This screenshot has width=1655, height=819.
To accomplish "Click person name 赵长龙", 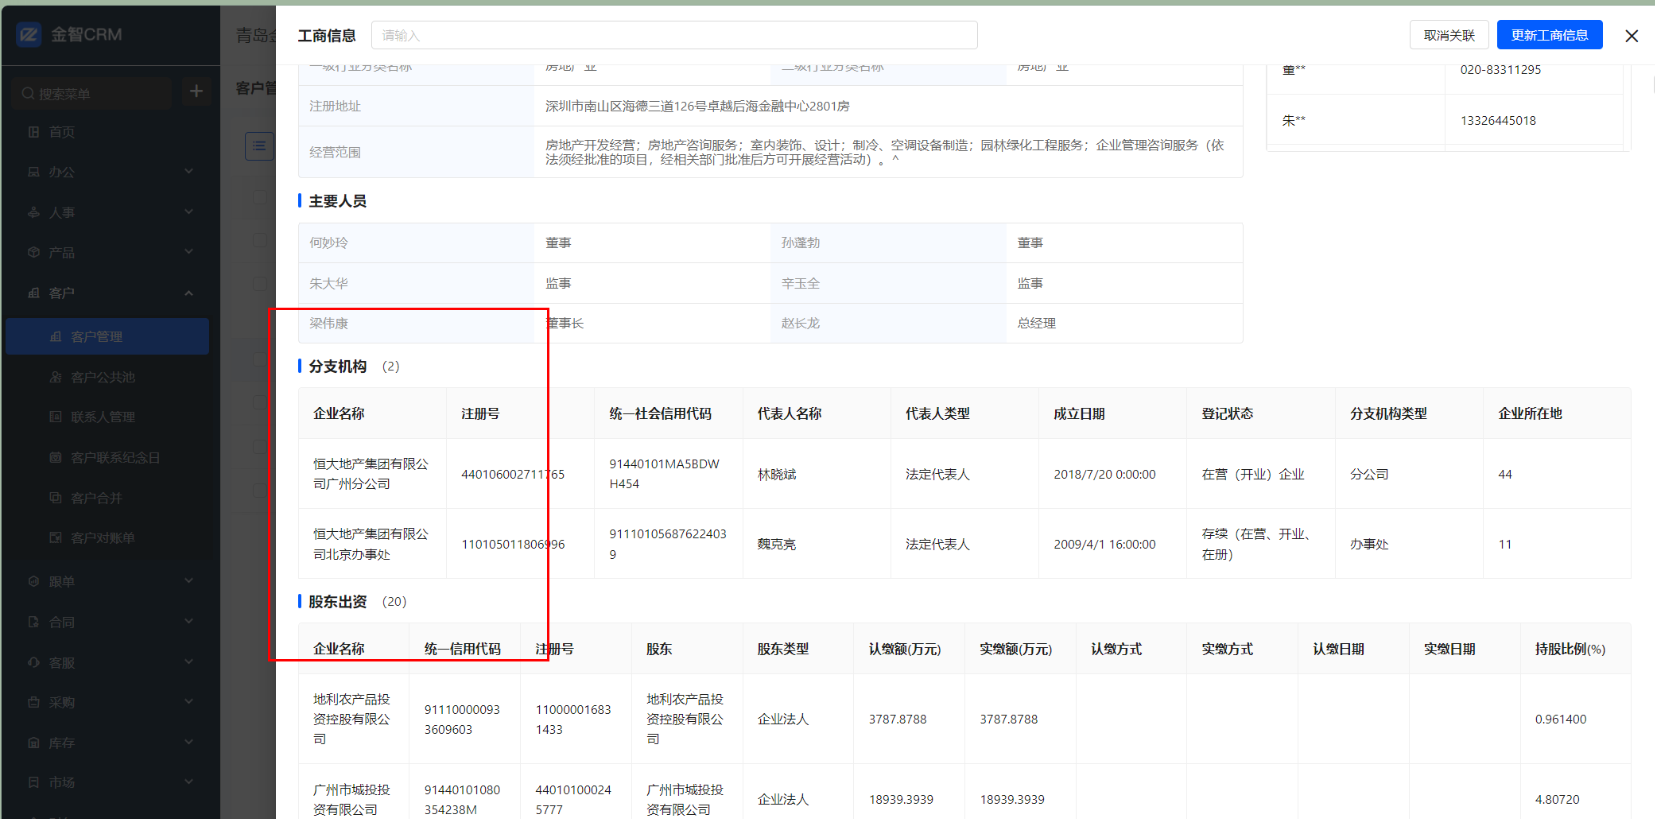I will 801,323.
